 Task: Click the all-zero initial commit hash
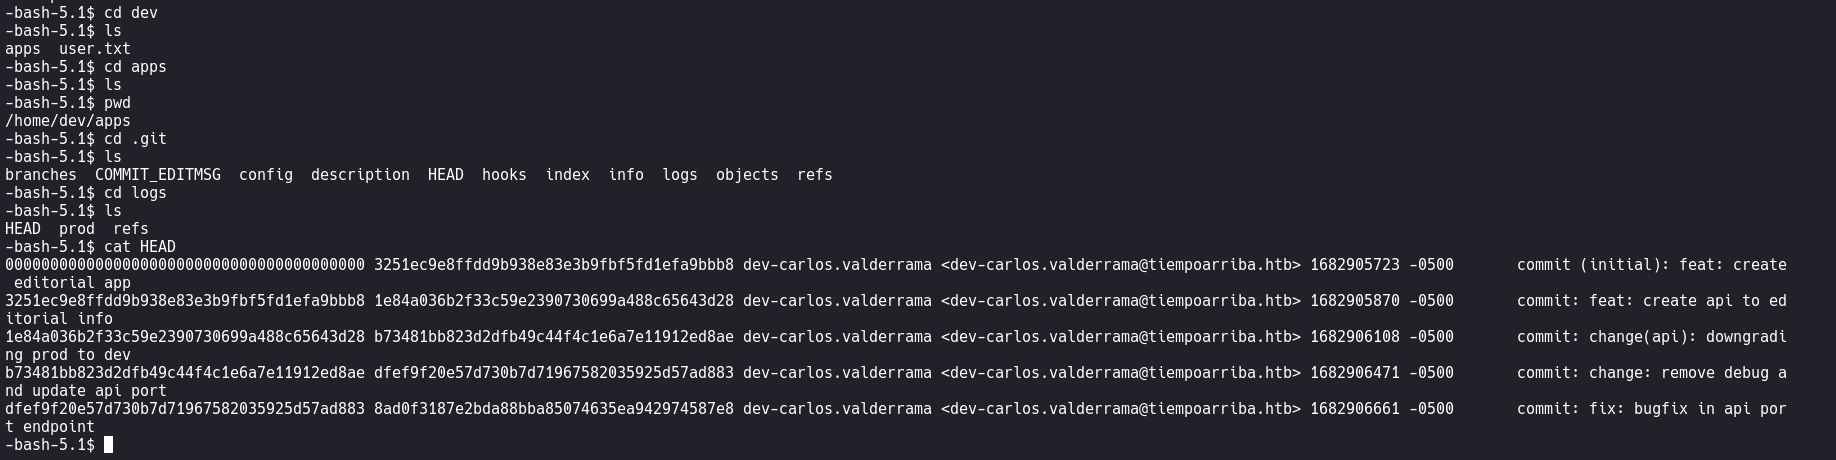(x=185, y=265)
